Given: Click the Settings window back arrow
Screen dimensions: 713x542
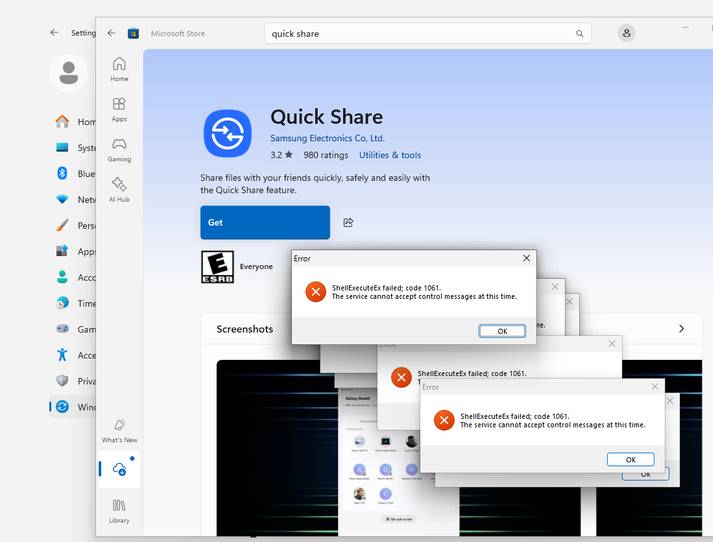Looking at the screenshot, I should [x=55, y=33].
